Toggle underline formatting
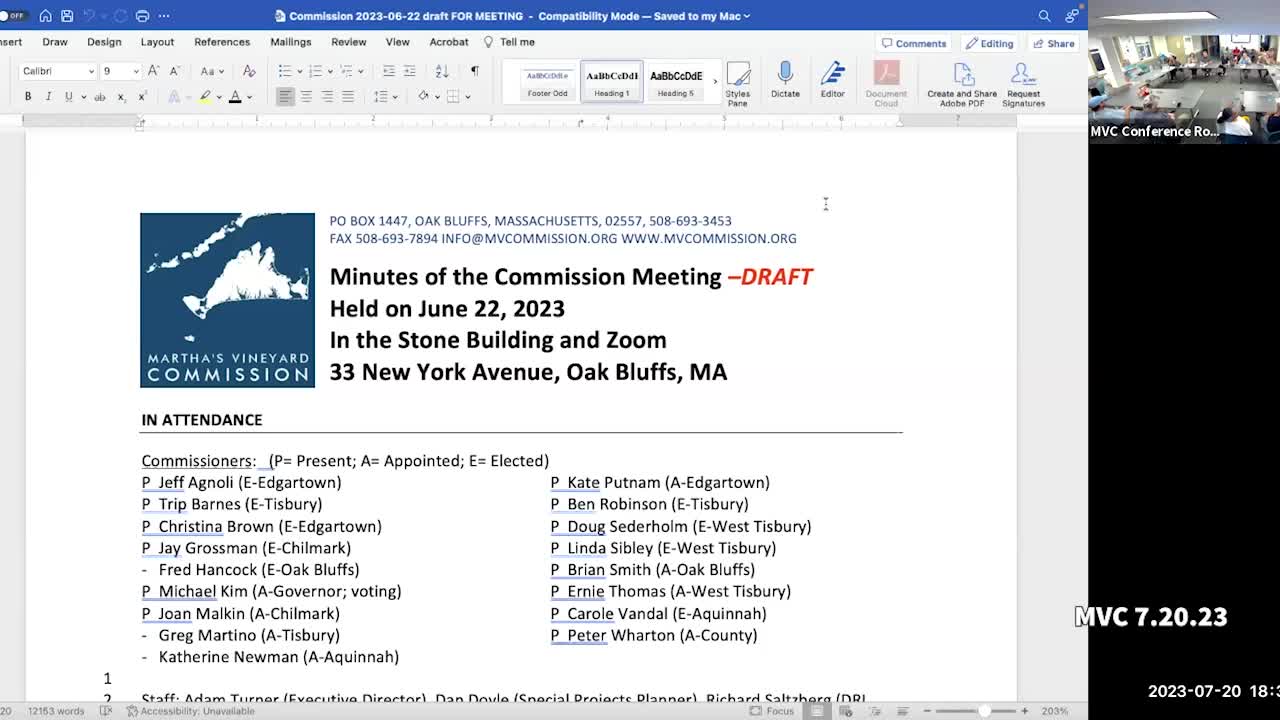The width and height of the screenshot is (1280, 720). point(68,97)
